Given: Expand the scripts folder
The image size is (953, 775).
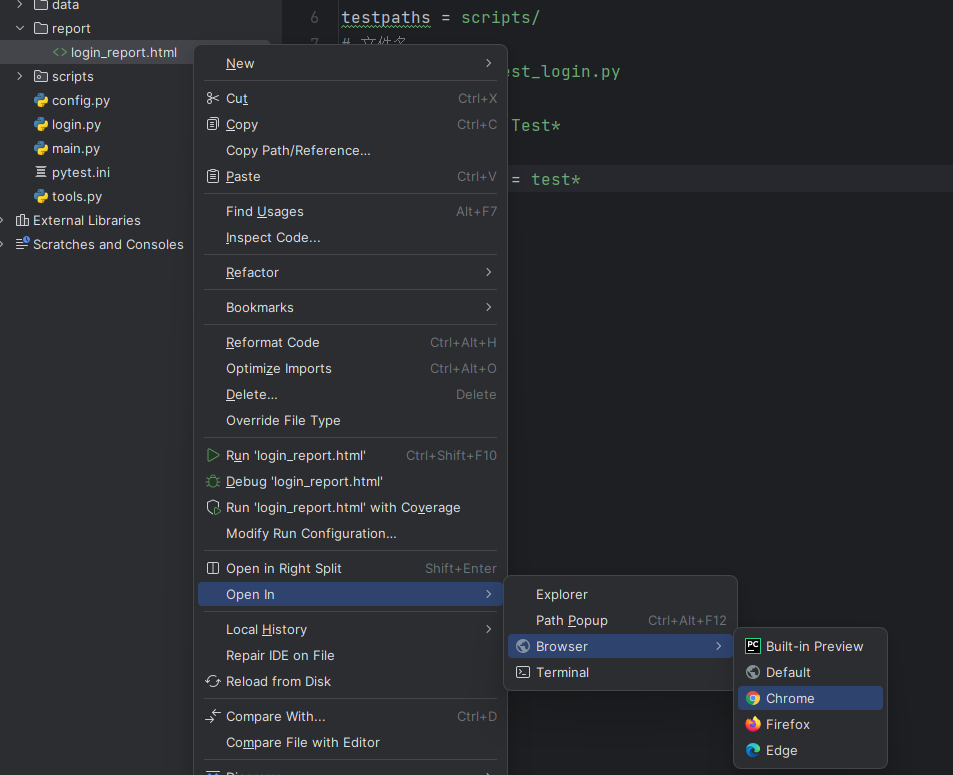Looking at the screenshot, I should [x=19, y=76].
